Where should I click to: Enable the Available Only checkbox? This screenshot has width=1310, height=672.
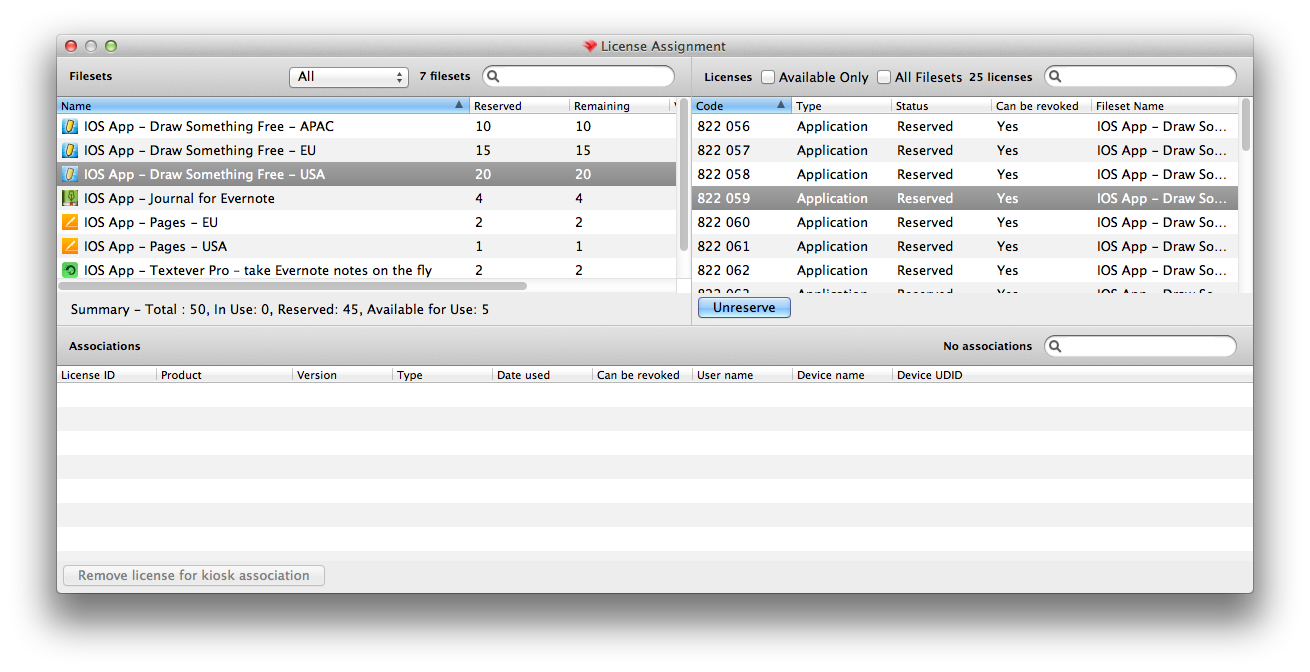coord(768,77)
